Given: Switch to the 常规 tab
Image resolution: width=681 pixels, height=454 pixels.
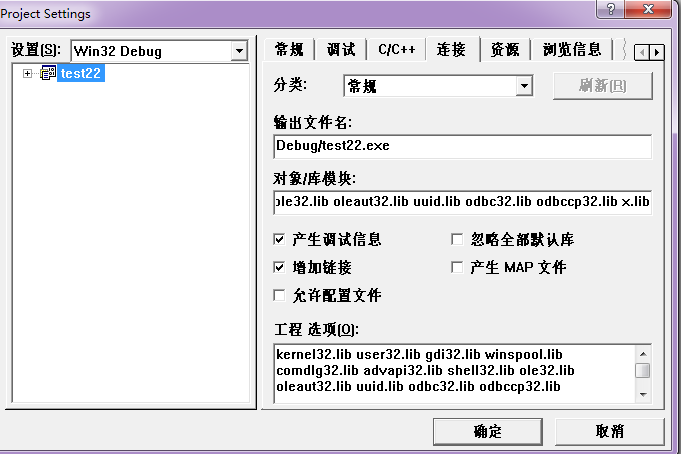Looking at the screenshot, I should click(x=289, y=50).
